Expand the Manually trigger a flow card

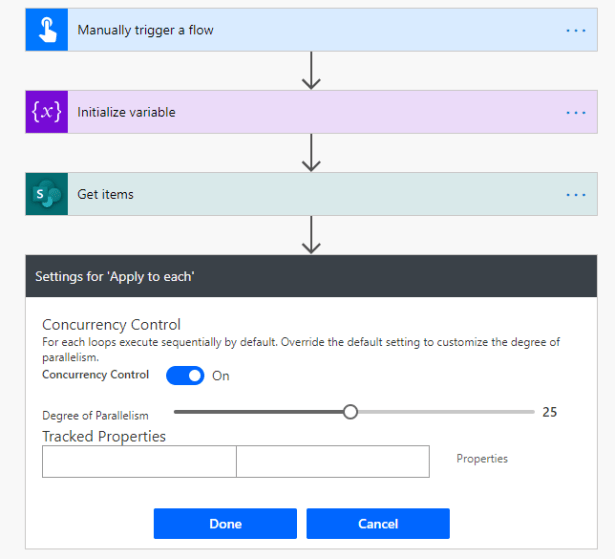point(300,30)
